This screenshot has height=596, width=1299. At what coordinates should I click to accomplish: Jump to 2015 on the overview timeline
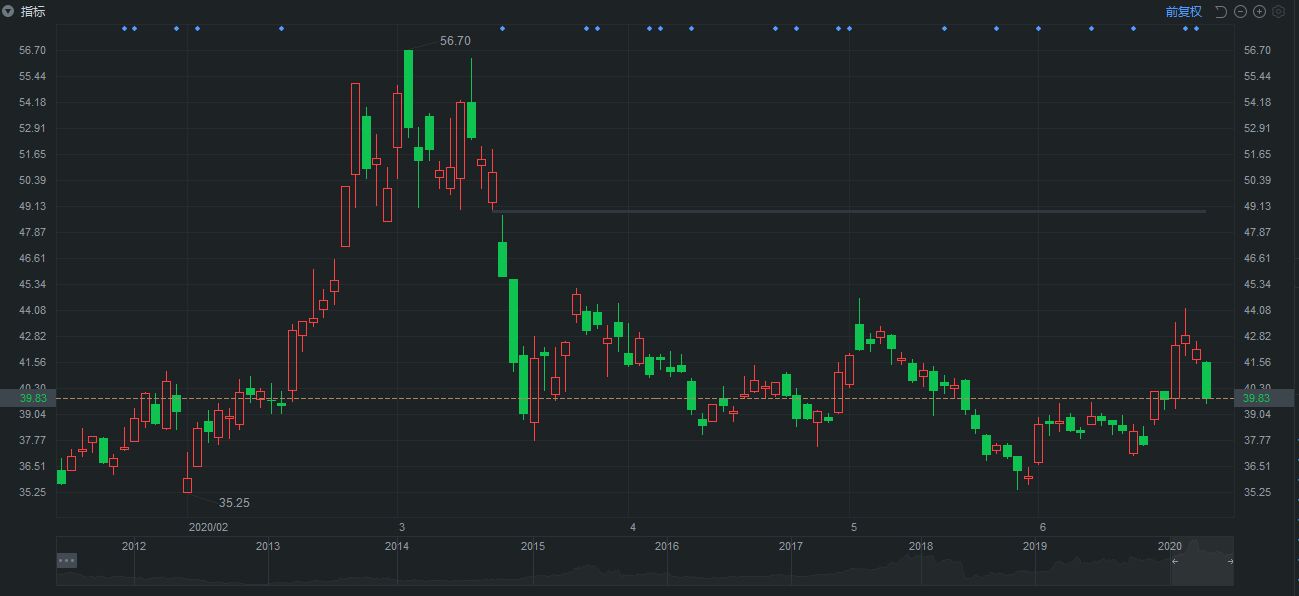coord(533,546)
